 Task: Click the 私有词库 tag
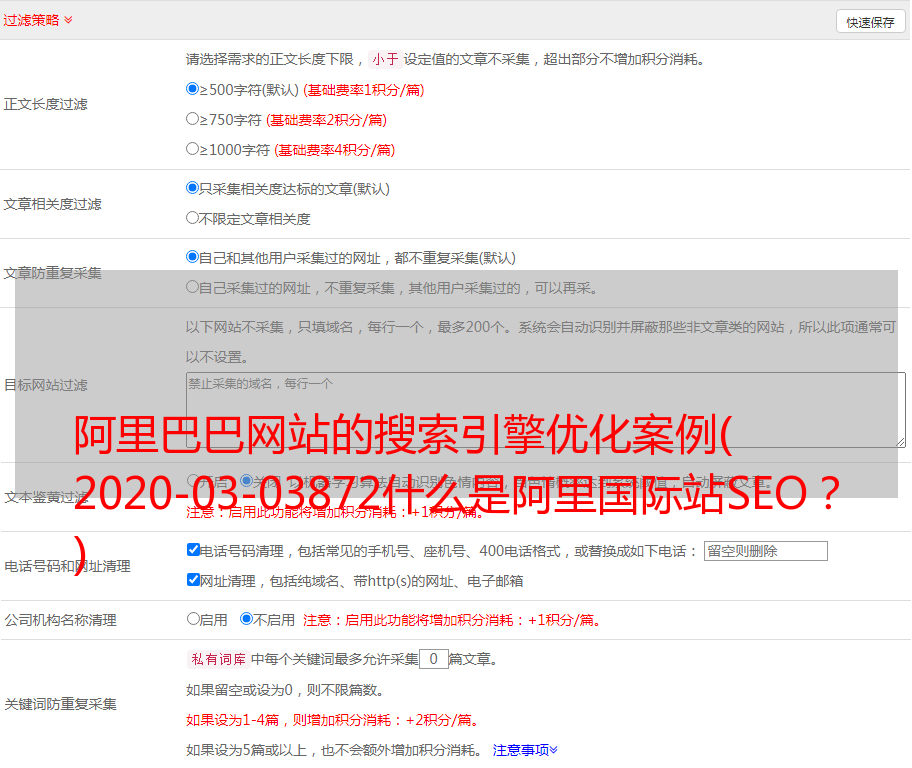pos(218,659)
